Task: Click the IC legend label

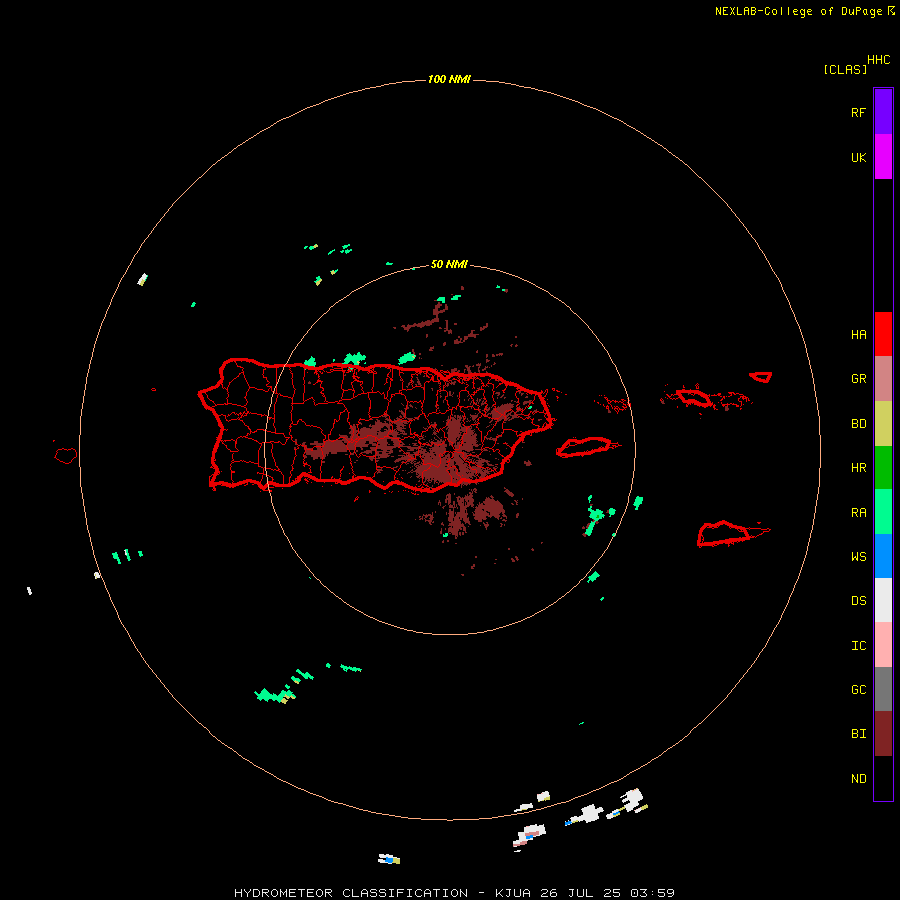Action: point(858,646)
